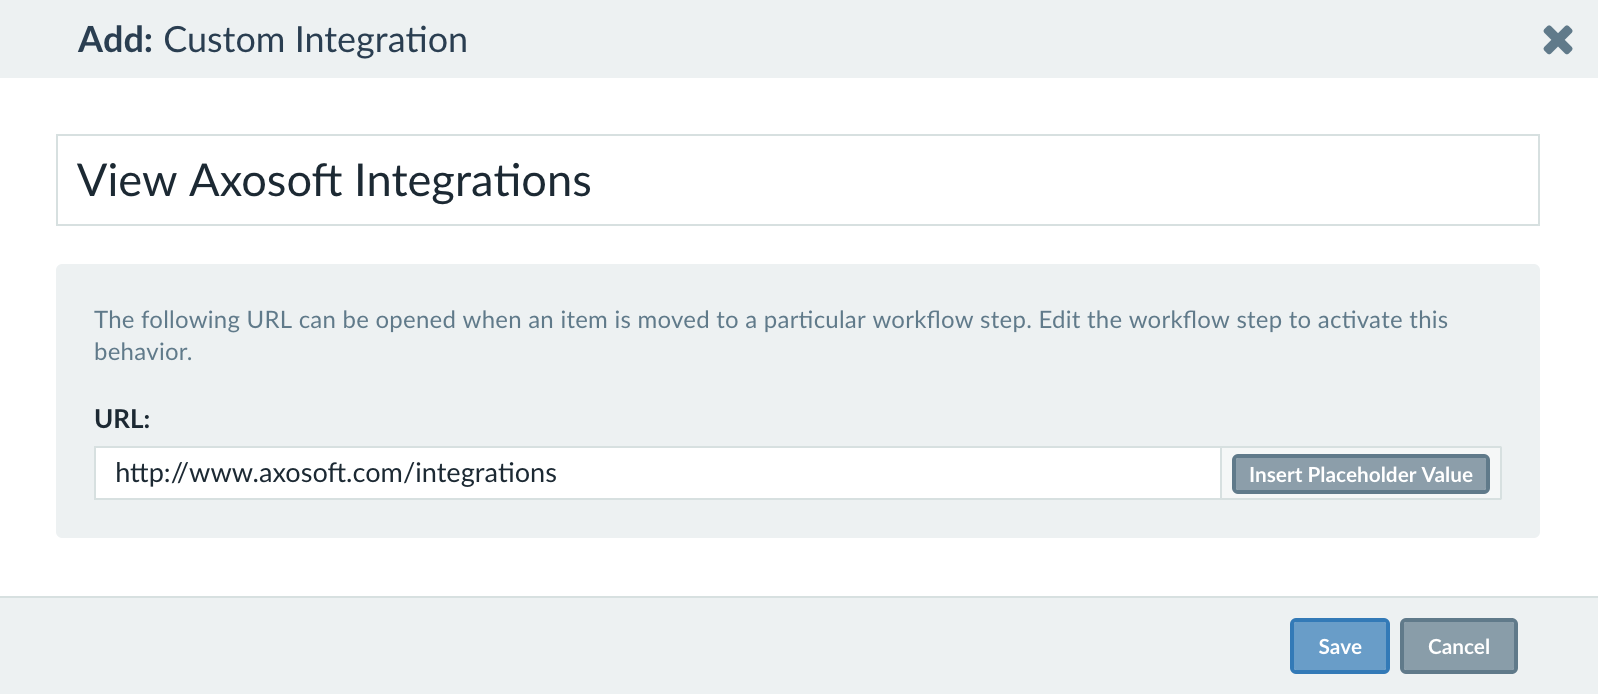1598x694 pixels.
Task: Click the Insert Placeholder Value button
Action: [x=1360, y=473]
